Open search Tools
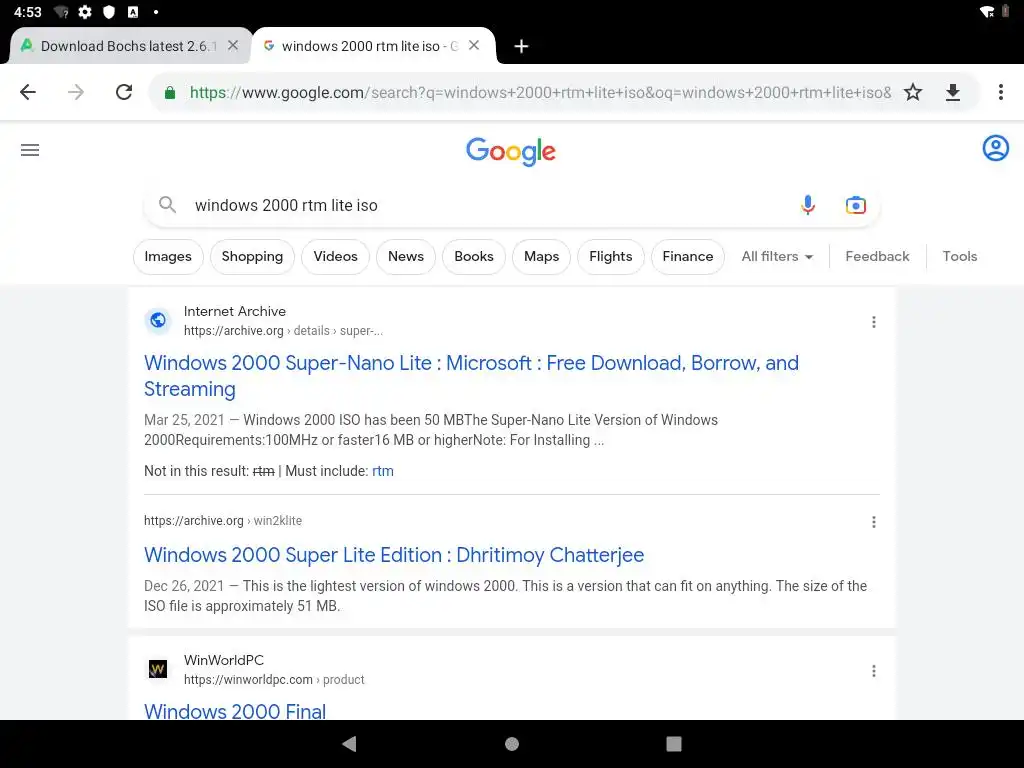The image size is (1024, 768). 959,257
